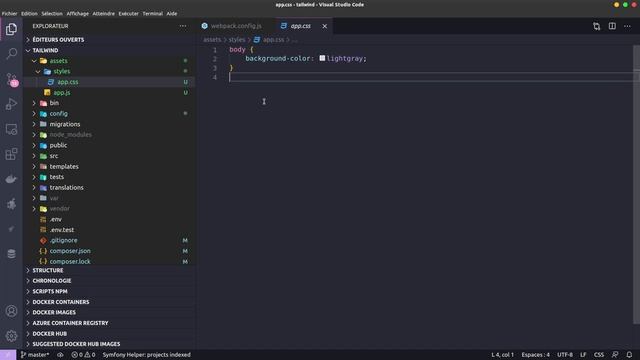
Task: Click the feedback icon in status bar
Action: [615, 355]
